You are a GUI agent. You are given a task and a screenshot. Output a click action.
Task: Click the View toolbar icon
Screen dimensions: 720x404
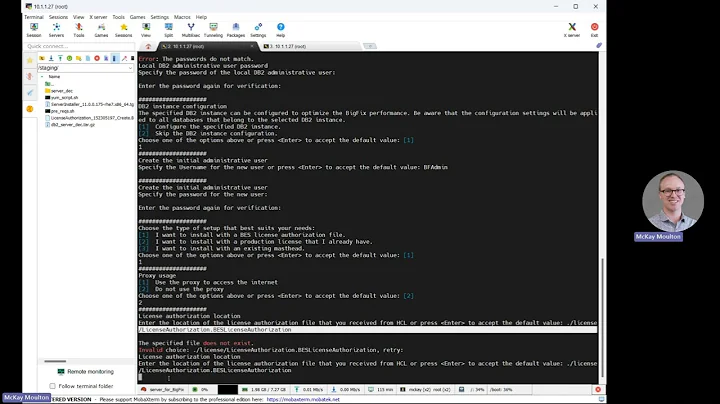point(146,30)
